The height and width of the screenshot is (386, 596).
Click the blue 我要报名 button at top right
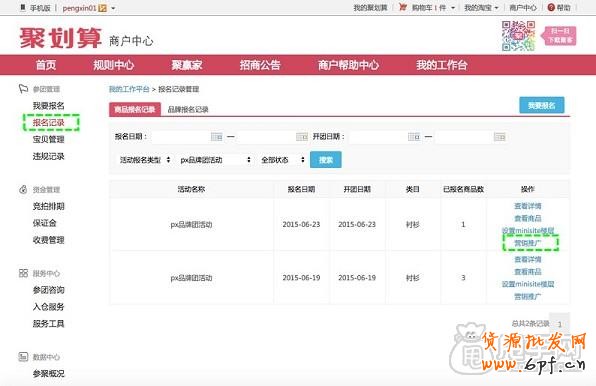542,105
